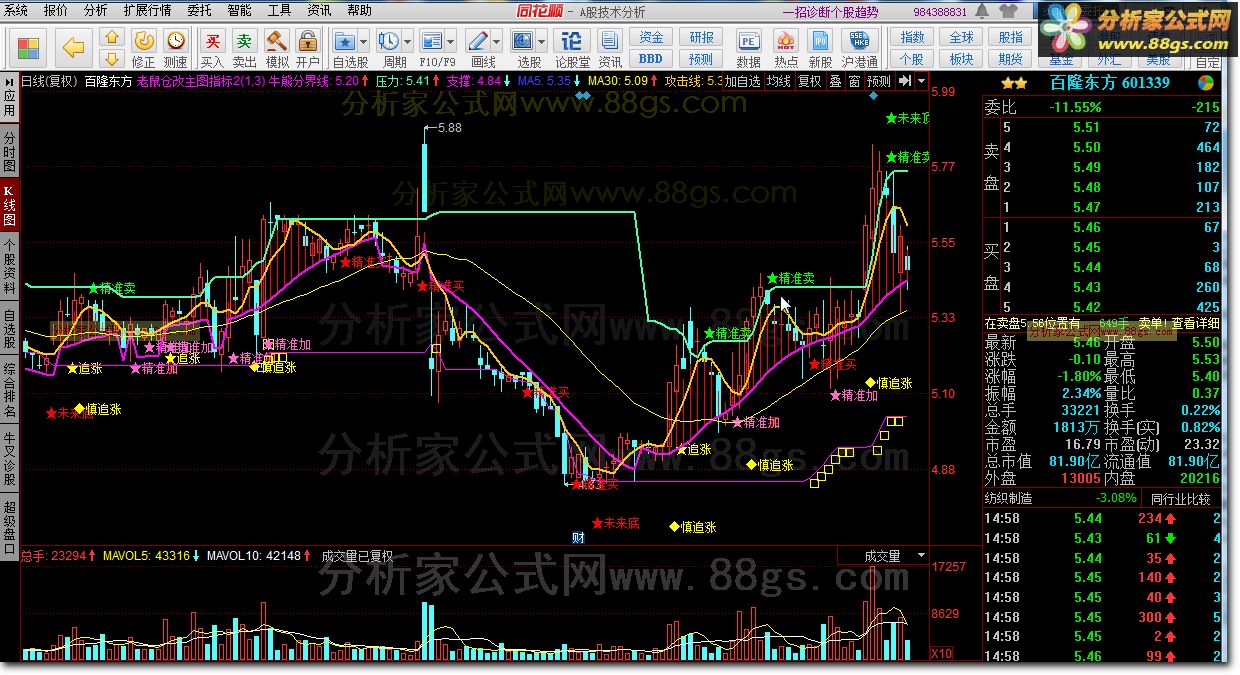Switch to the 分时图 side tab
1240x675 pixels.
click(x=9, y=151)
